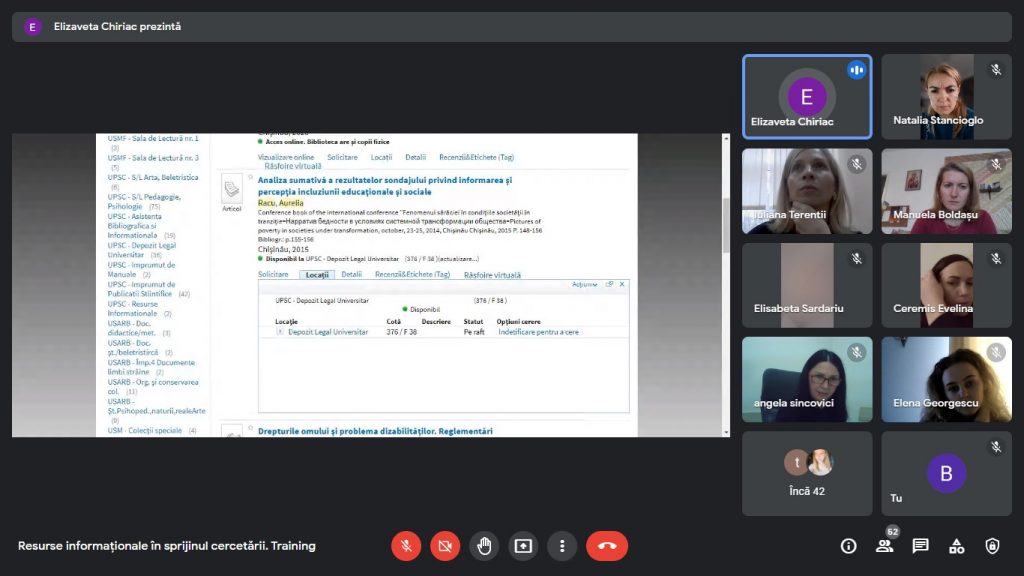Viewport: 1024px width, 576px height.
Task: Open the chat panel icon
Action: pos(921,546)
